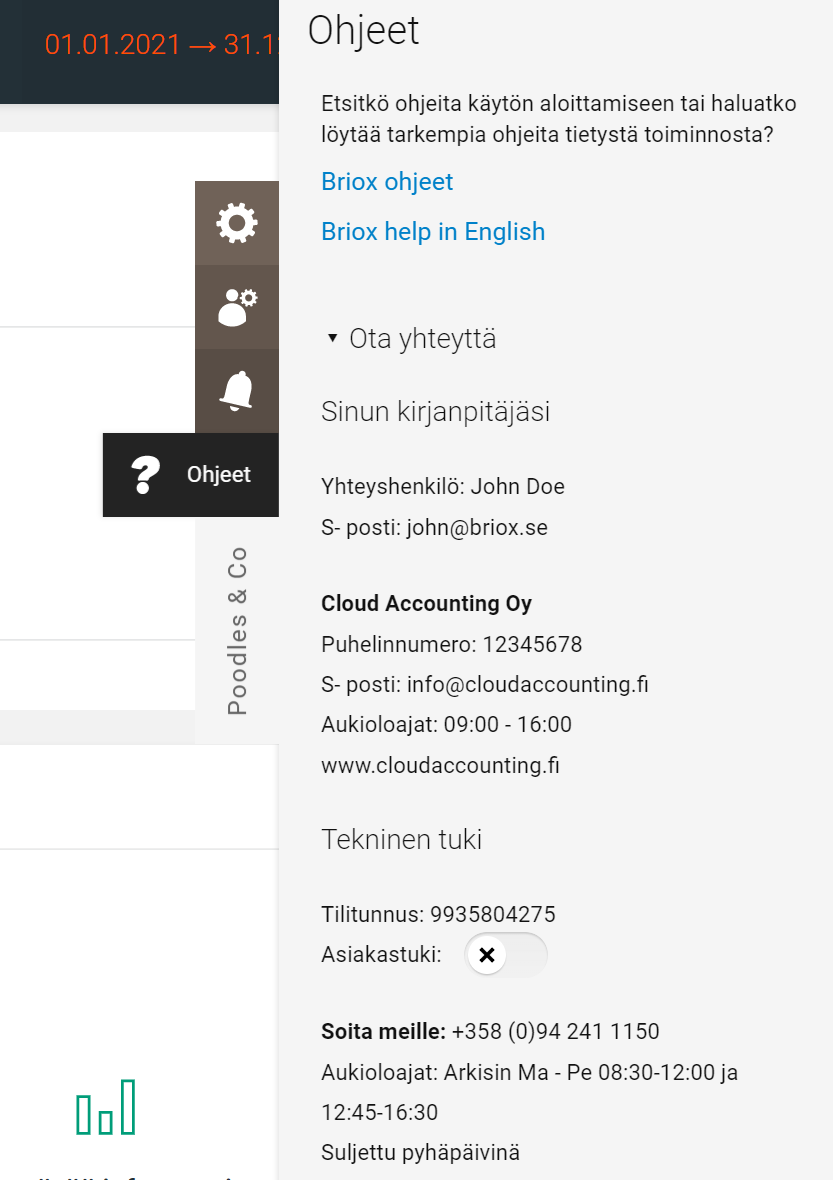Click Yhteyshenkilö: John Doe text
Screen dimensions: 833x1180
pos(442,486)
